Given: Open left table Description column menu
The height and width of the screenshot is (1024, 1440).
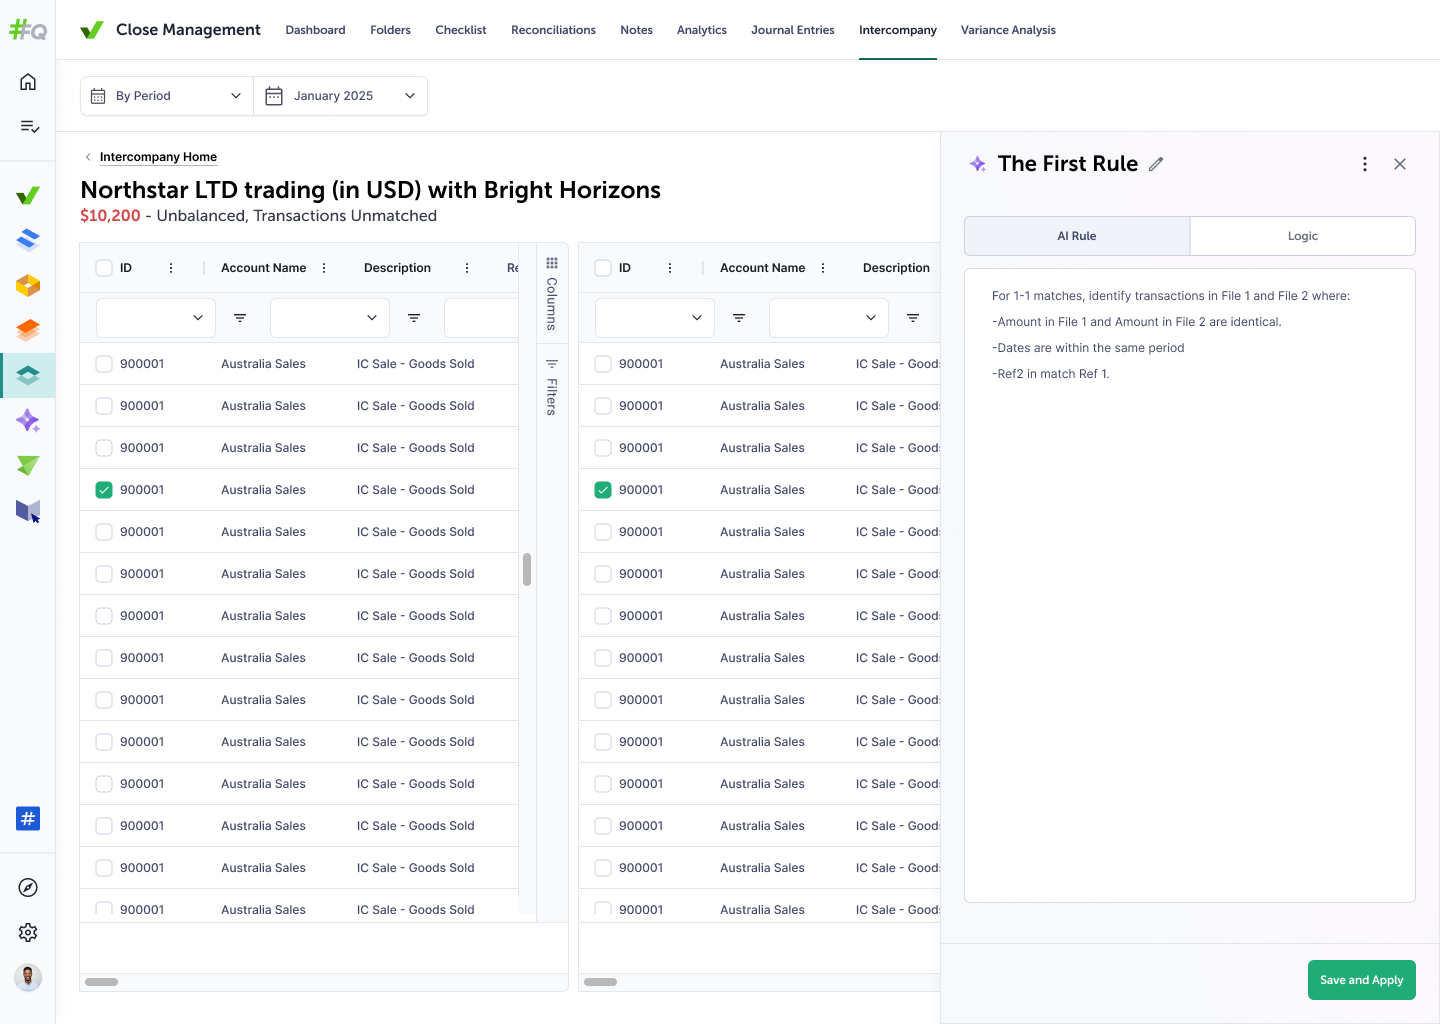Looking at the screenshot, I should (x=467, y=268).
